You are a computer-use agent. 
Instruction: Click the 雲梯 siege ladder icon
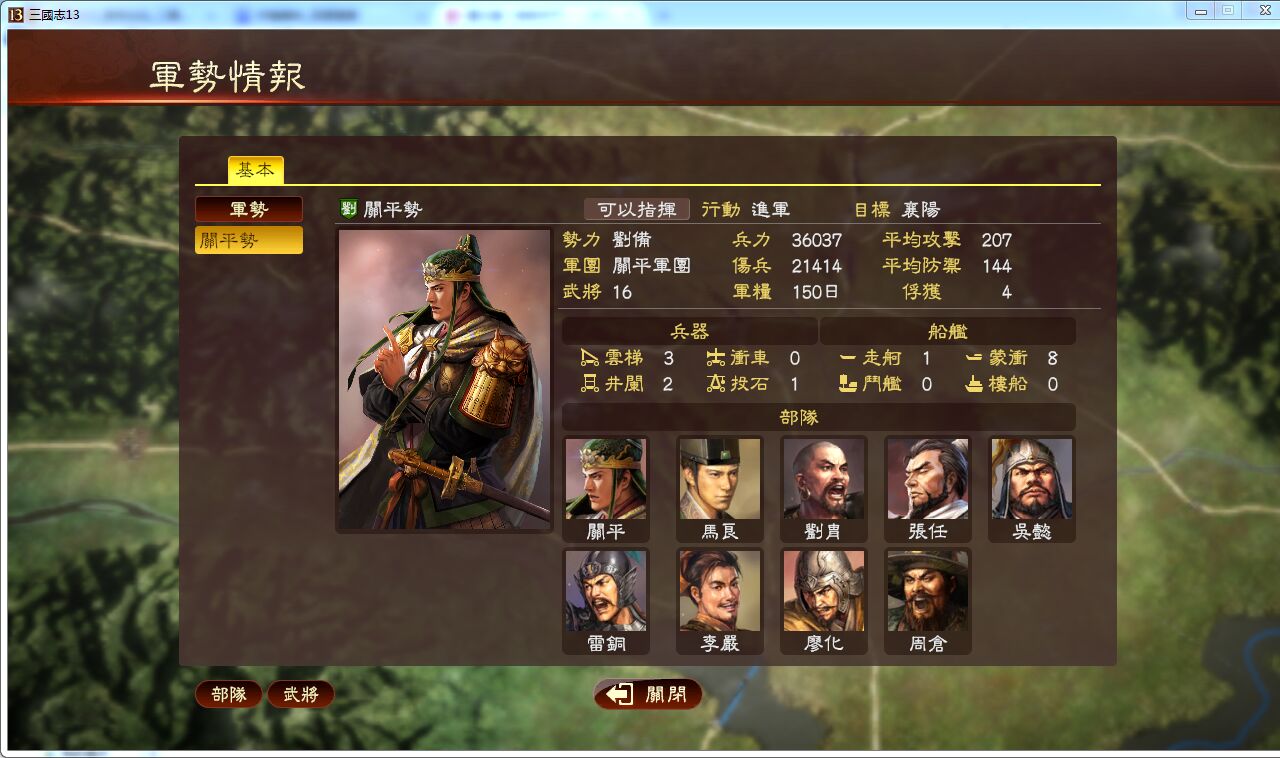point(590,358)
